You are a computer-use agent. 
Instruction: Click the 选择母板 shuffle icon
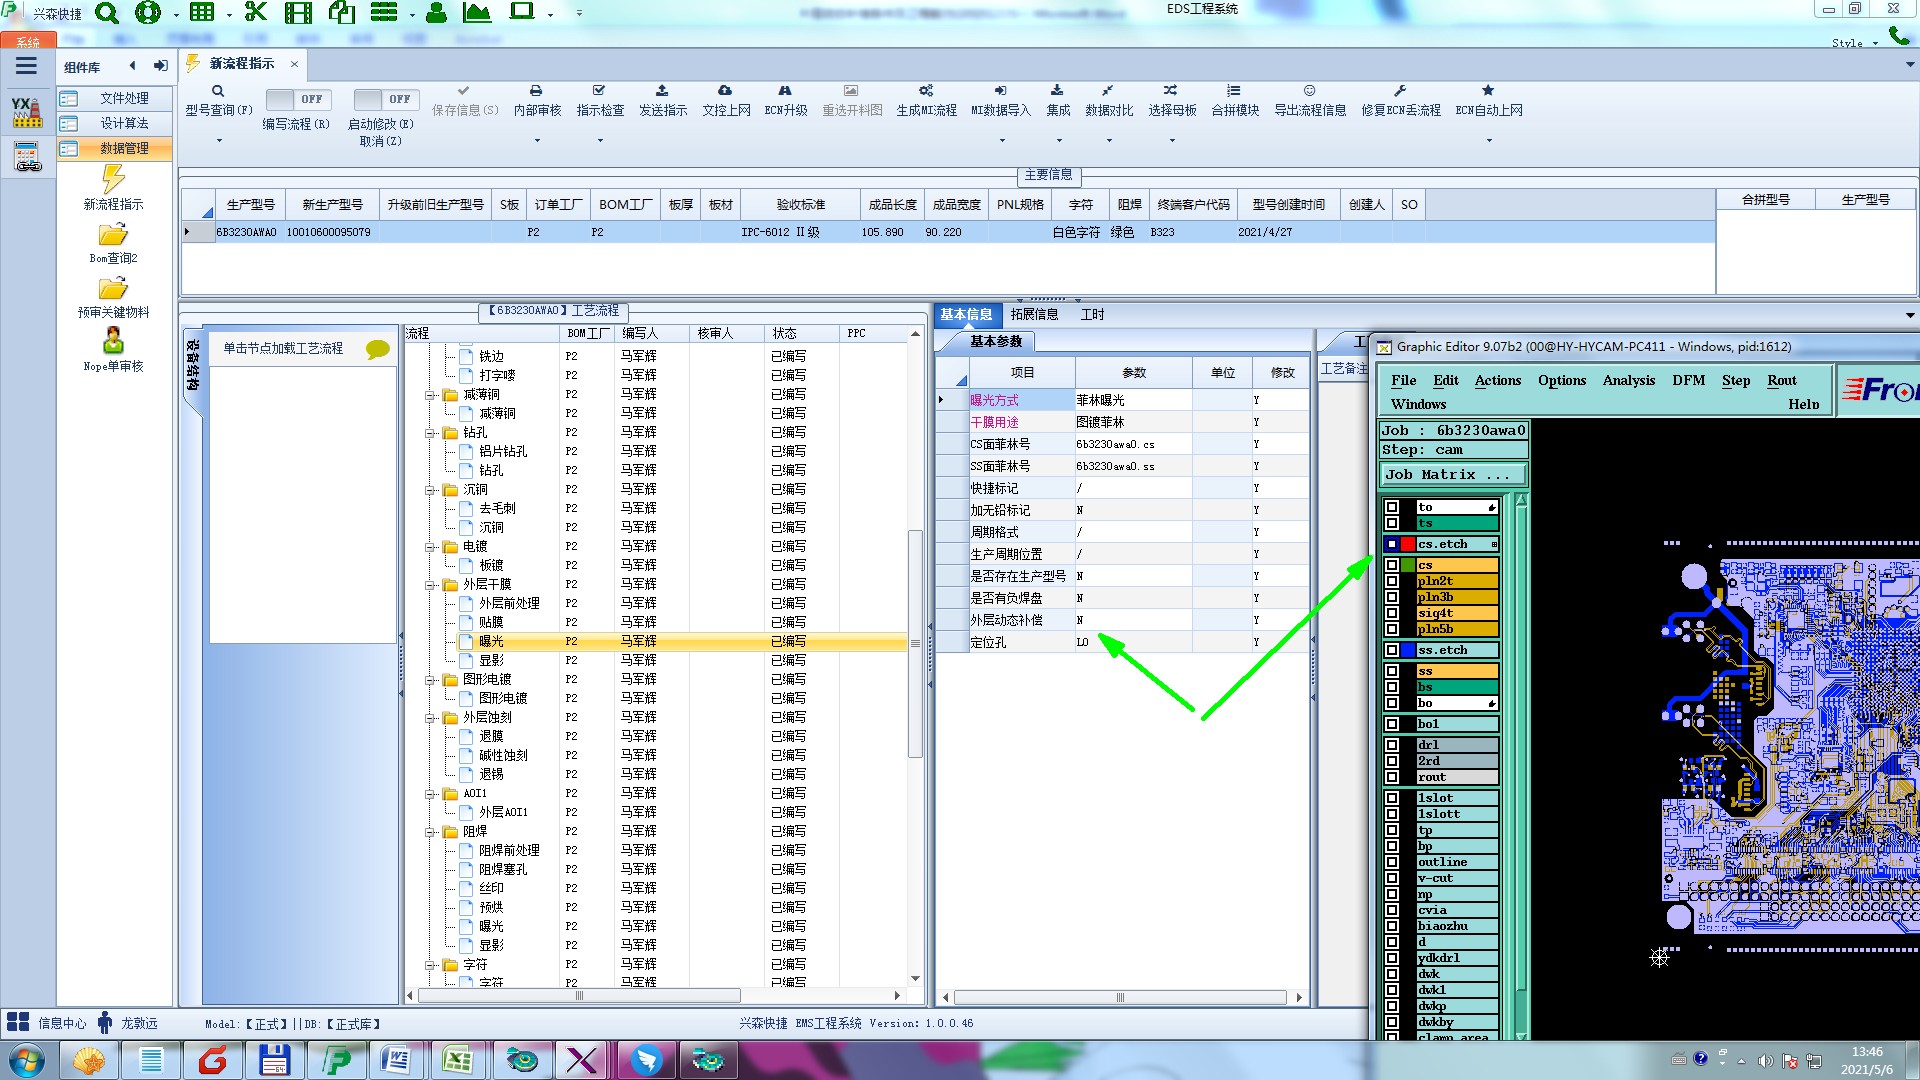point(1171,91)
